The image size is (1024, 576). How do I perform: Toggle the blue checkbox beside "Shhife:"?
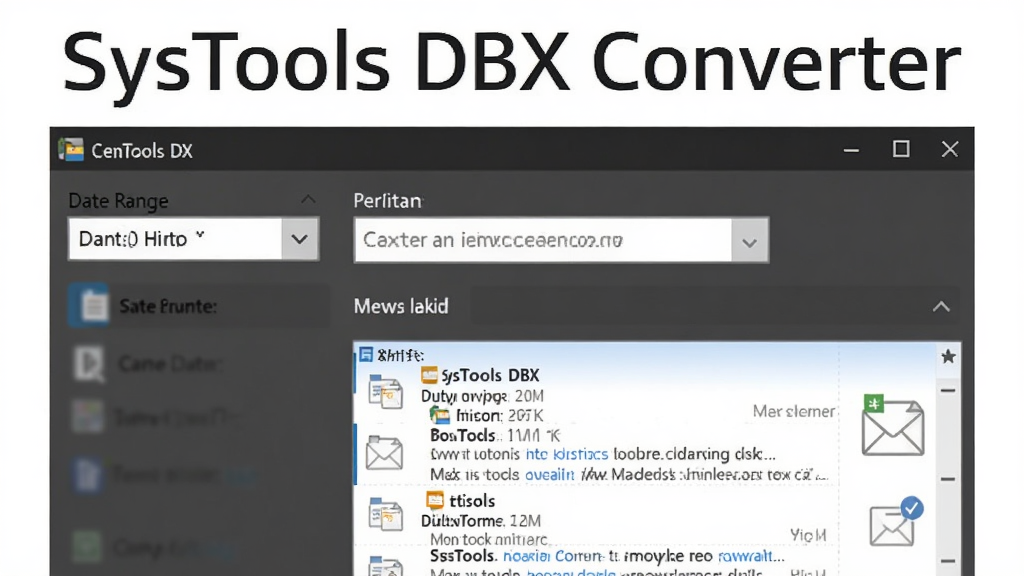pos(366,355)
